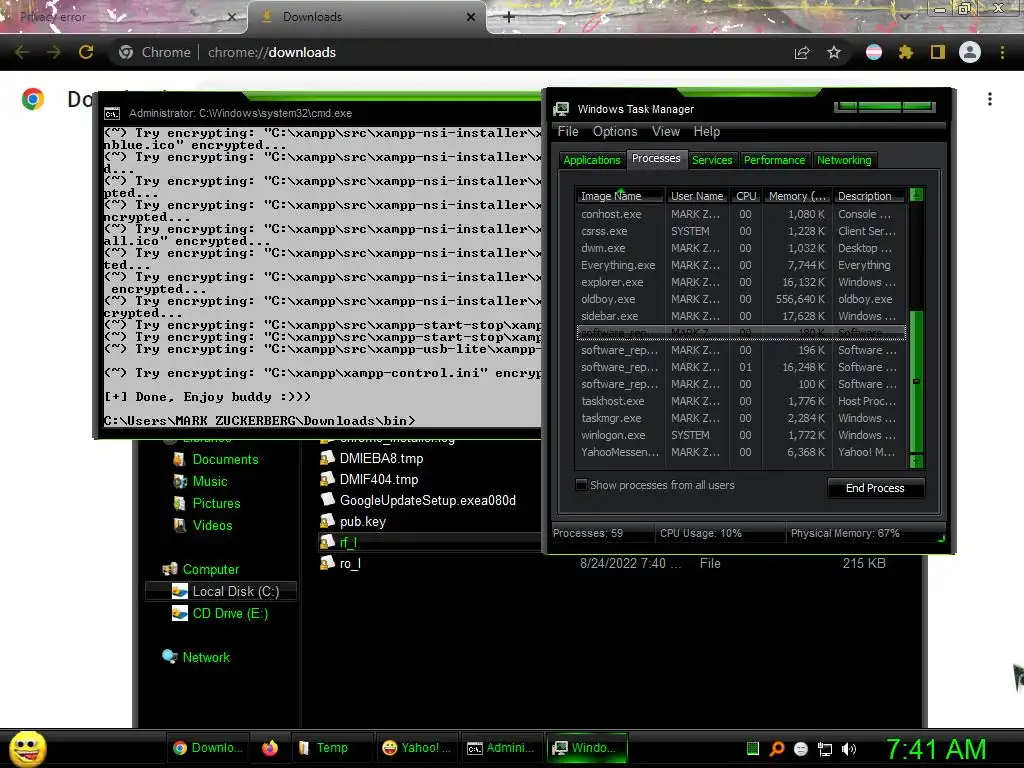Screen dimensions: 1024x768
Task: Open the Chrome extensions puzzle icon
Action: (905, 52)
